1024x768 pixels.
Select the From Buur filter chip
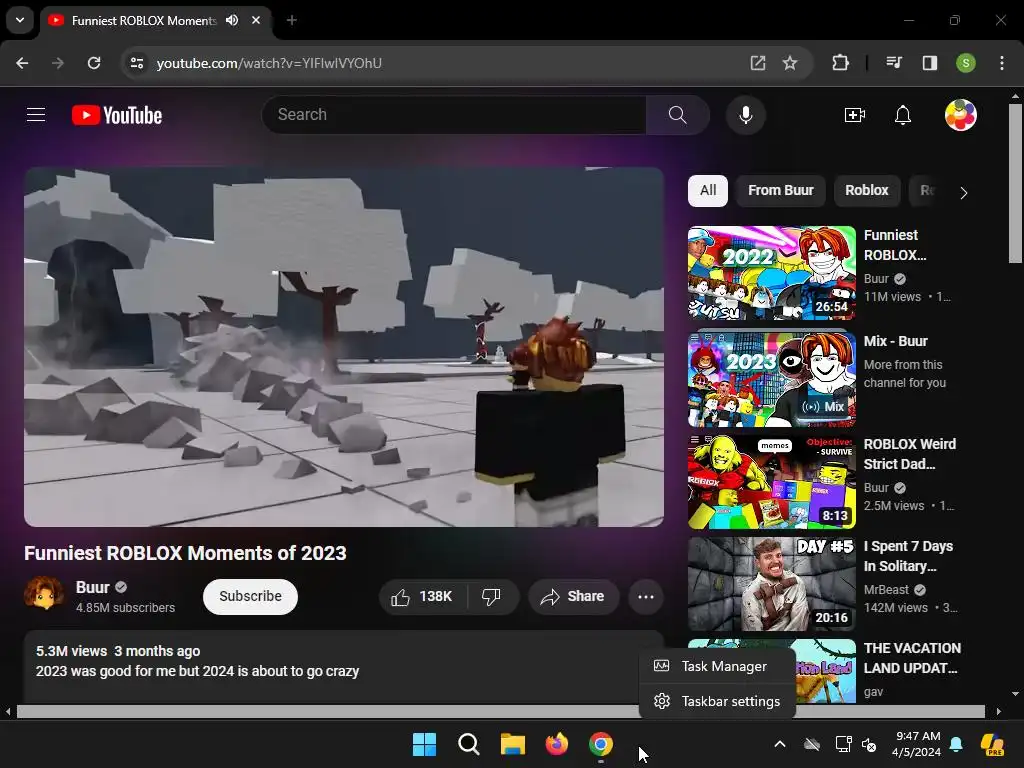780,191
